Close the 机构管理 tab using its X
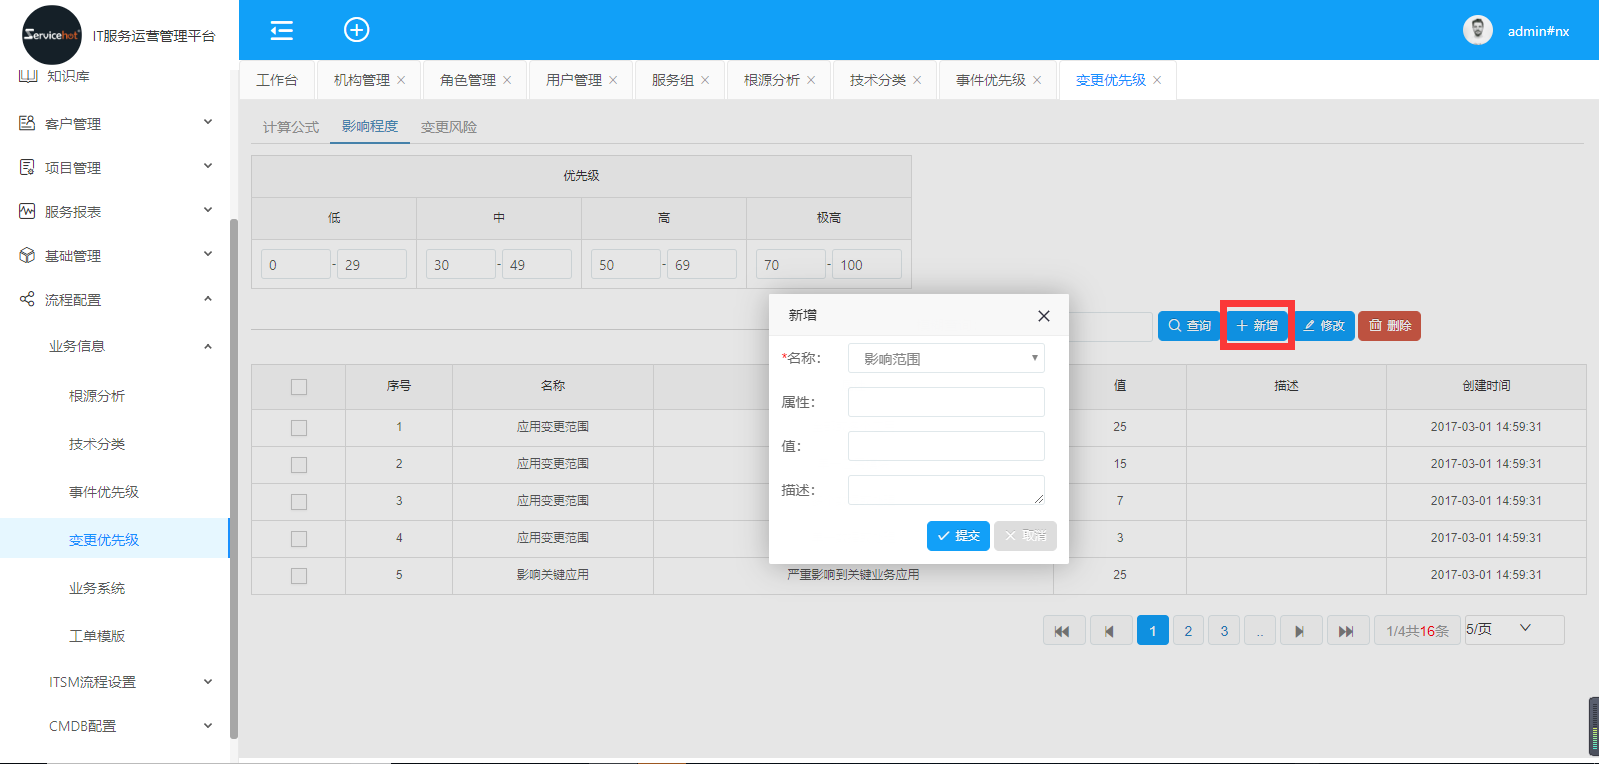 (x=402, y=80)
